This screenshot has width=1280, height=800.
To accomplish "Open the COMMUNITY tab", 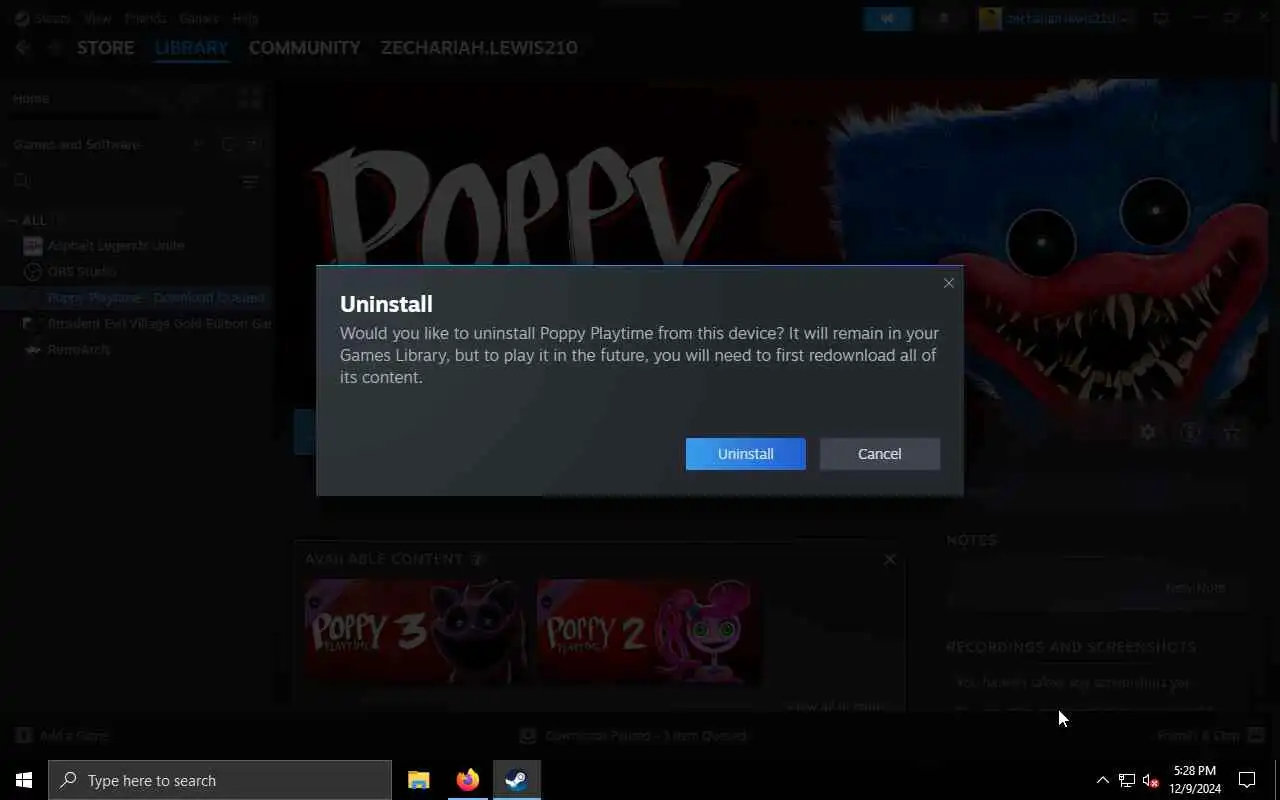I will [304, 47].
